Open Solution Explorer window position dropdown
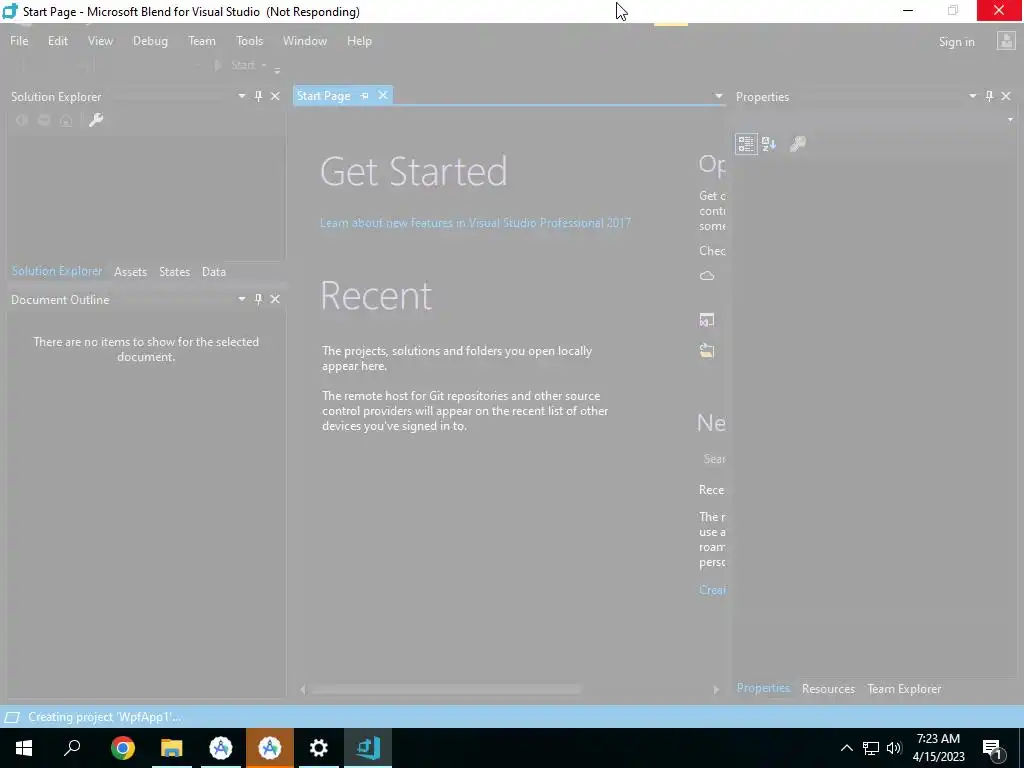The height and width of the screenshot is (768, 1024). [242, 96]
